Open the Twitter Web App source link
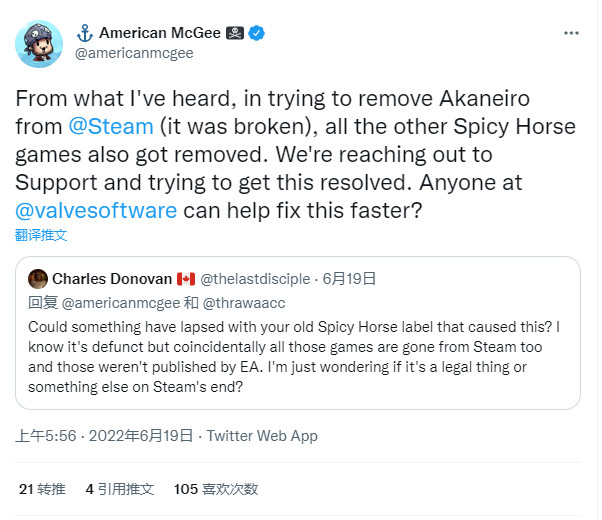The image size is (602, 520). point(262,436)
